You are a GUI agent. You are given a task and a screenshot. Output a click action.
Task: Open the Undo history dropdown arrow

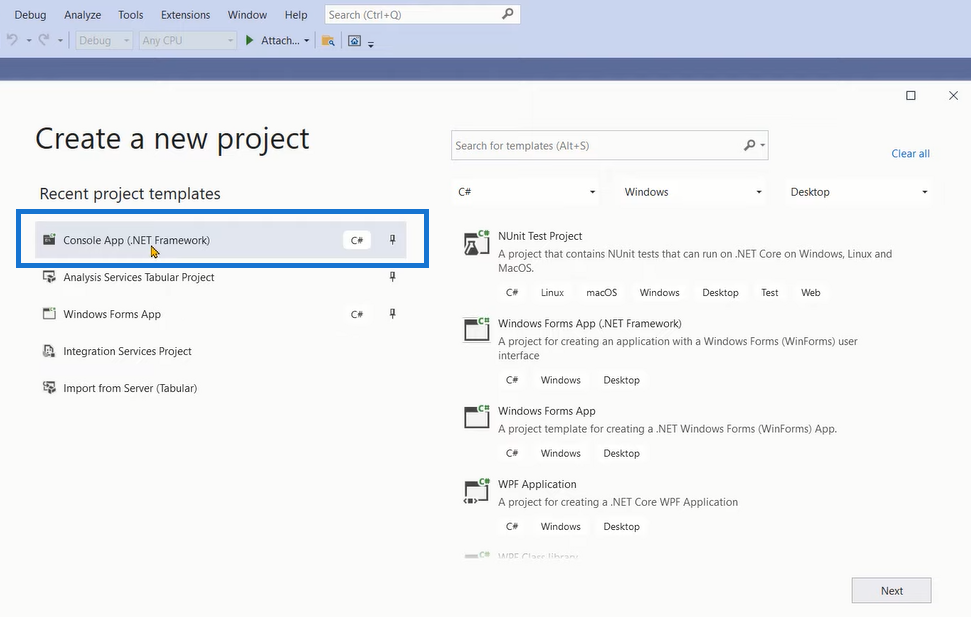pos(28,40)
